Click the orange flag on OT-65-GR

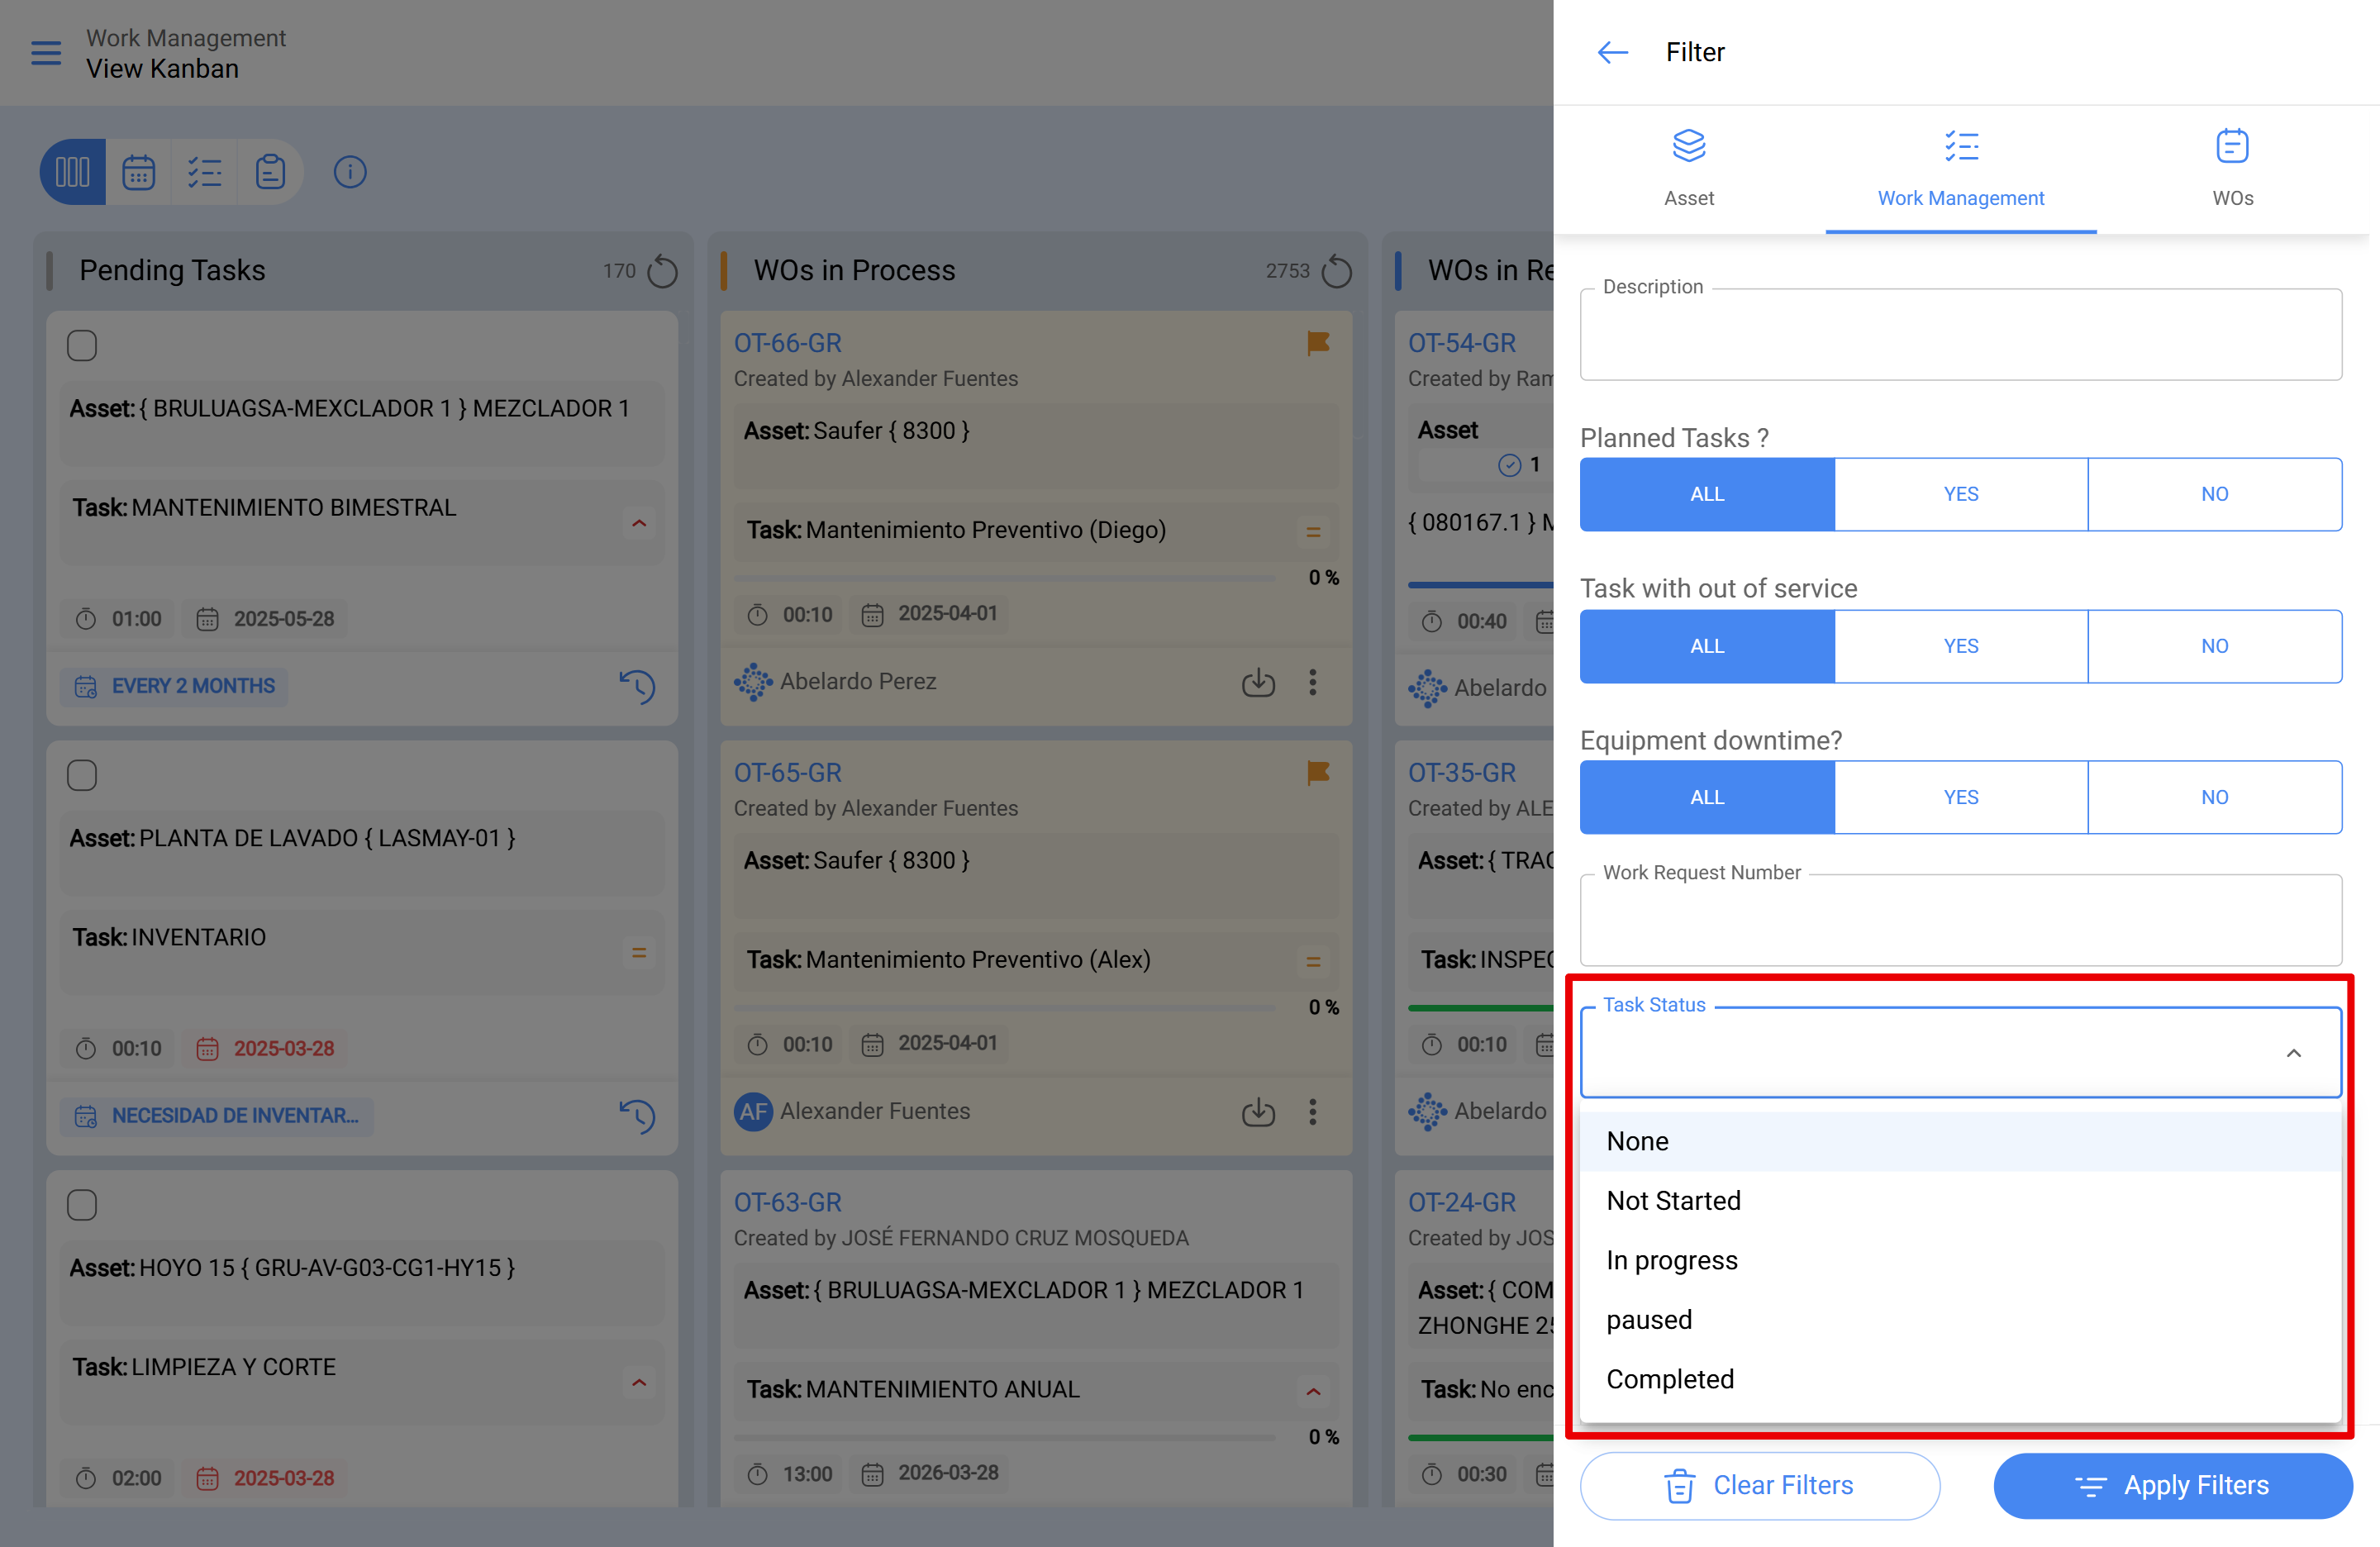(1318, 773)
